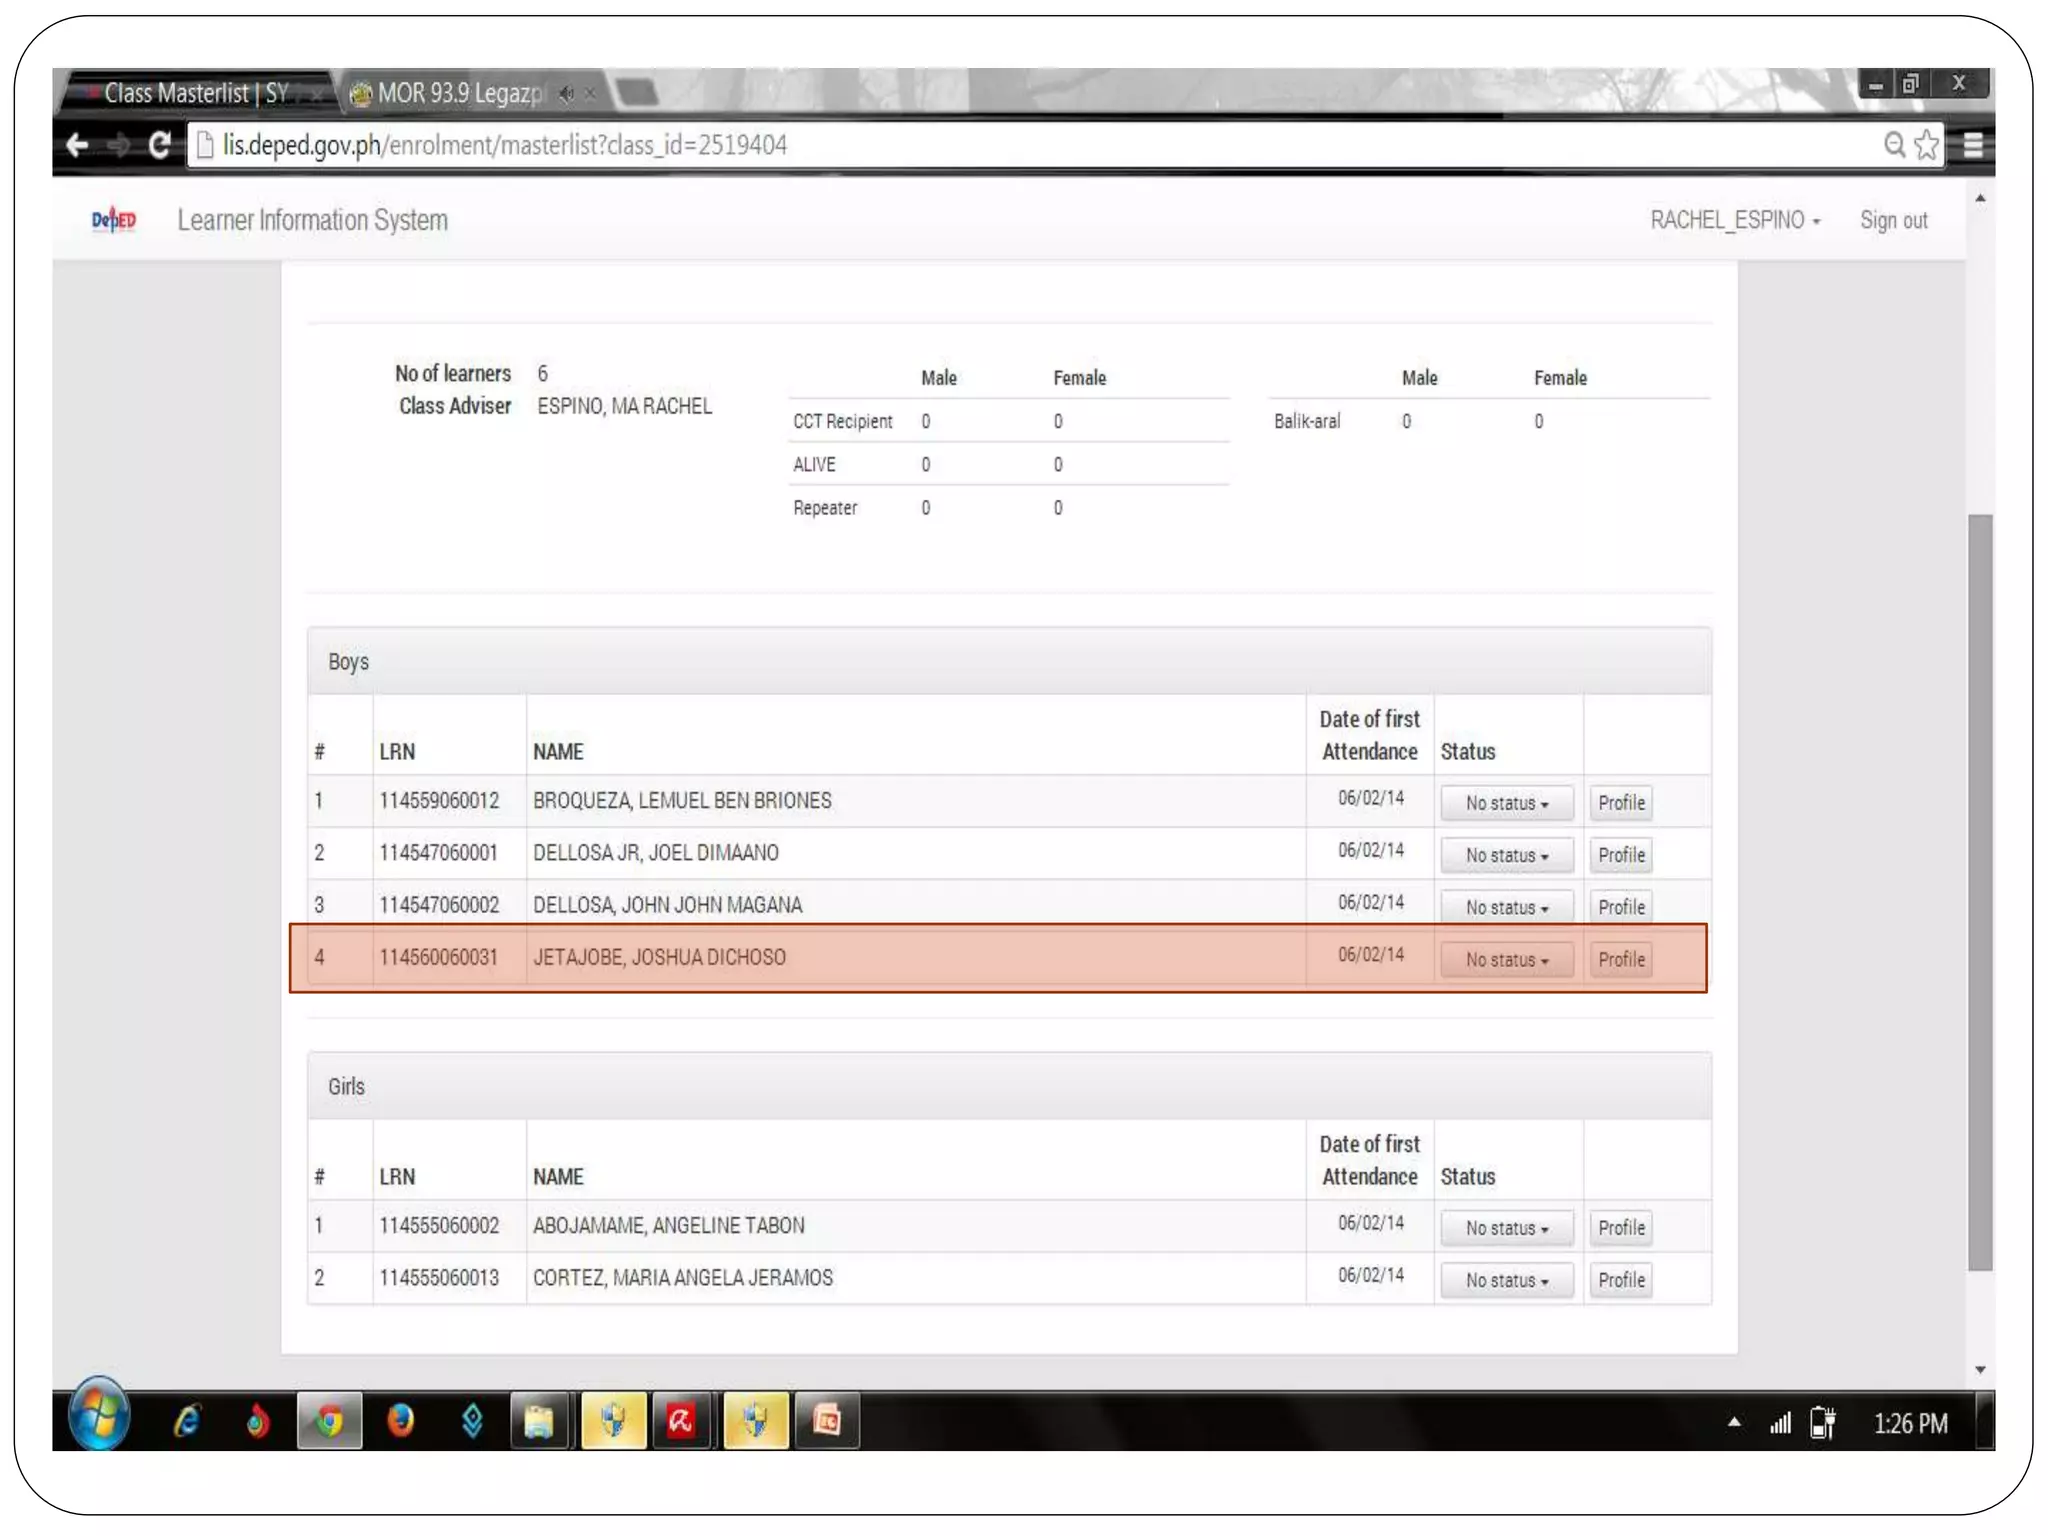Click the zoom magnifier icon in address bar
Screen dimensions: 2048x1536
tap(1893, 145)
